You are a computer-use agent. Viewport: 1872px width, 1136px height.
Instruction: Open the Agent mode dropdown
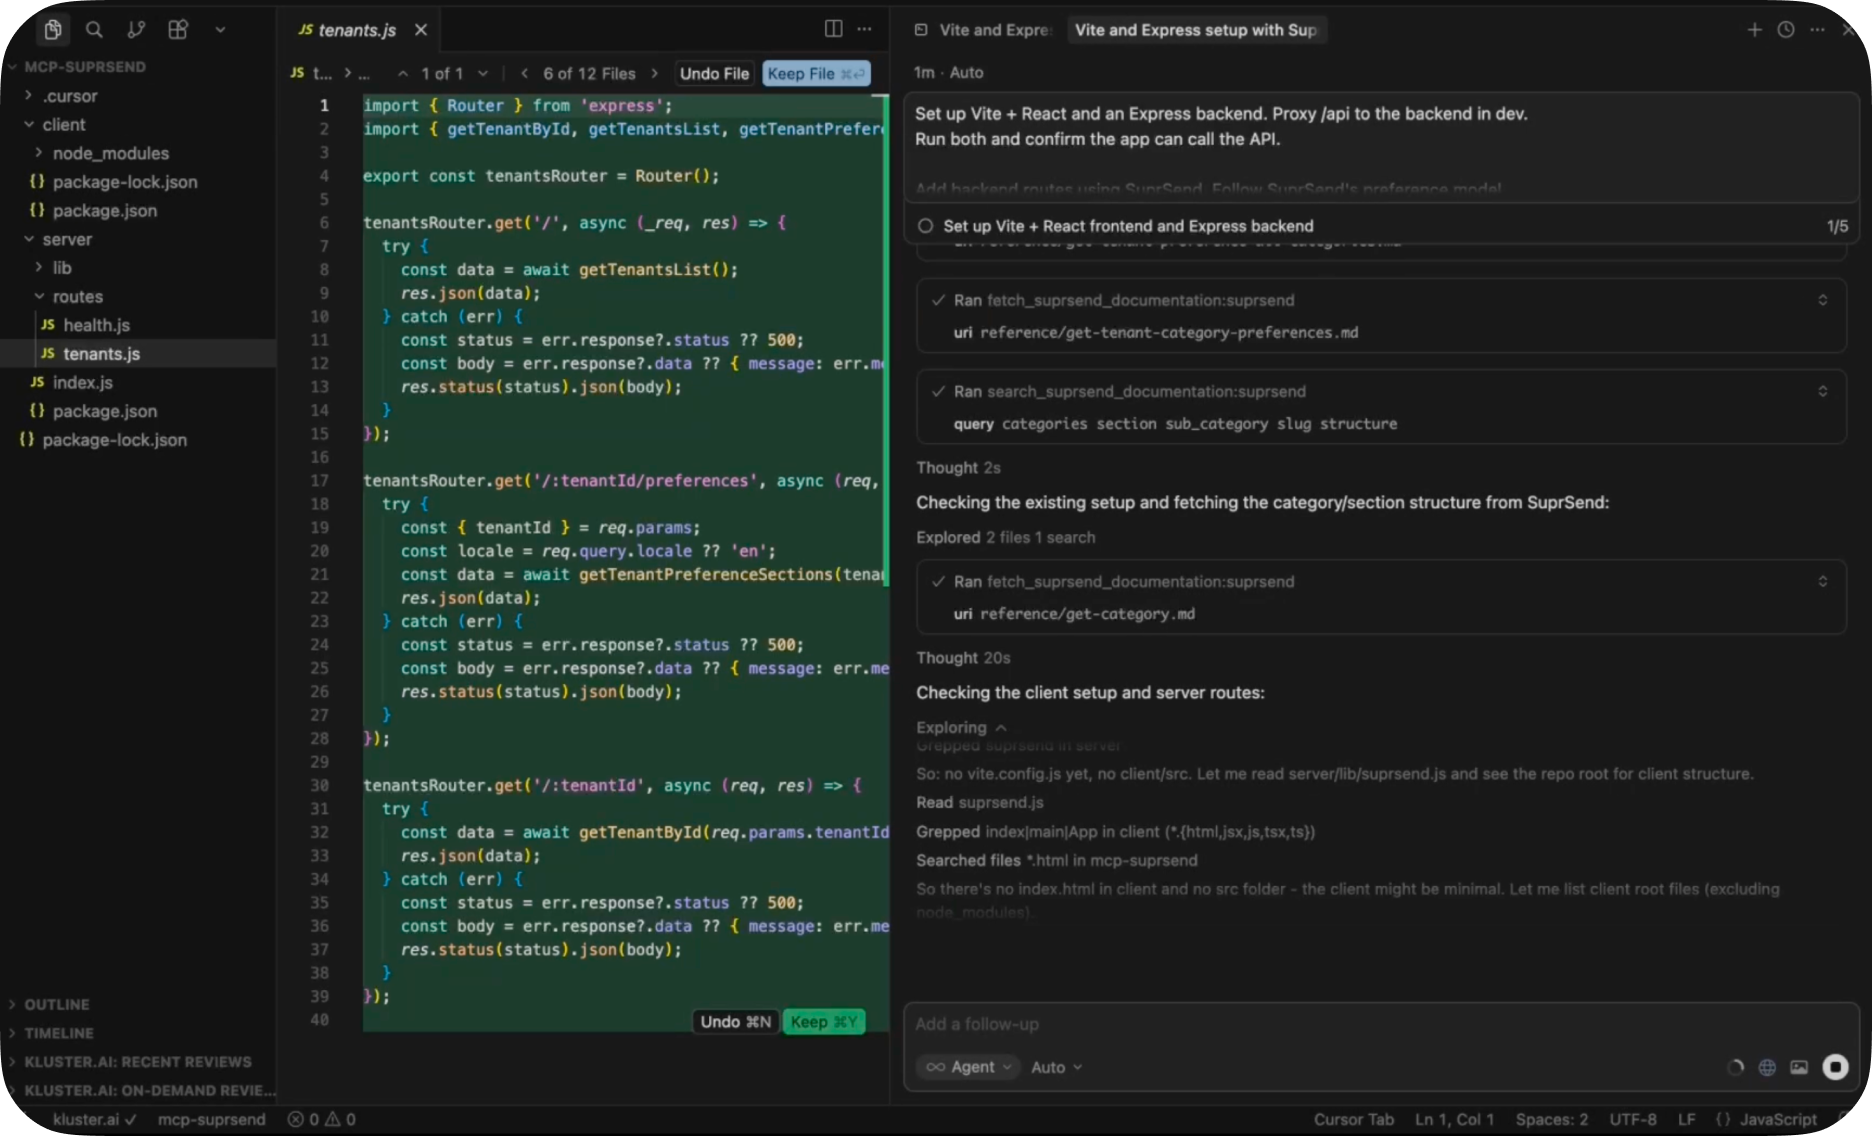pos(968,1067)
